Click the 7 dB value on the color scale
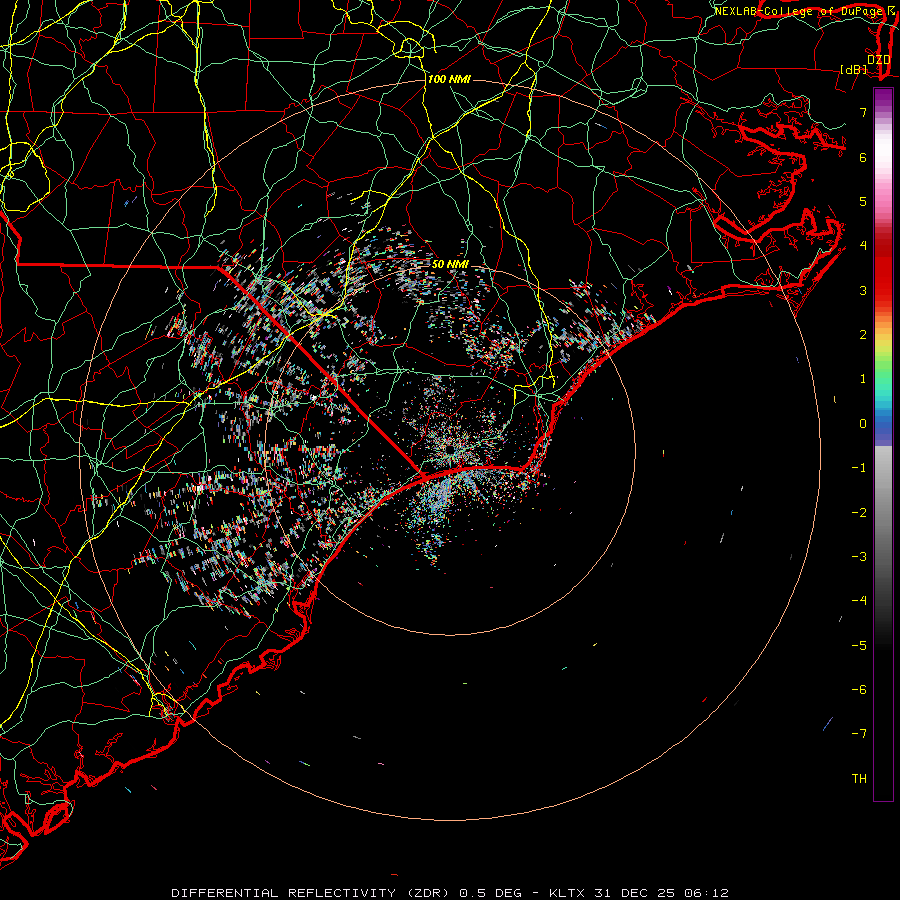 [863, 112]
